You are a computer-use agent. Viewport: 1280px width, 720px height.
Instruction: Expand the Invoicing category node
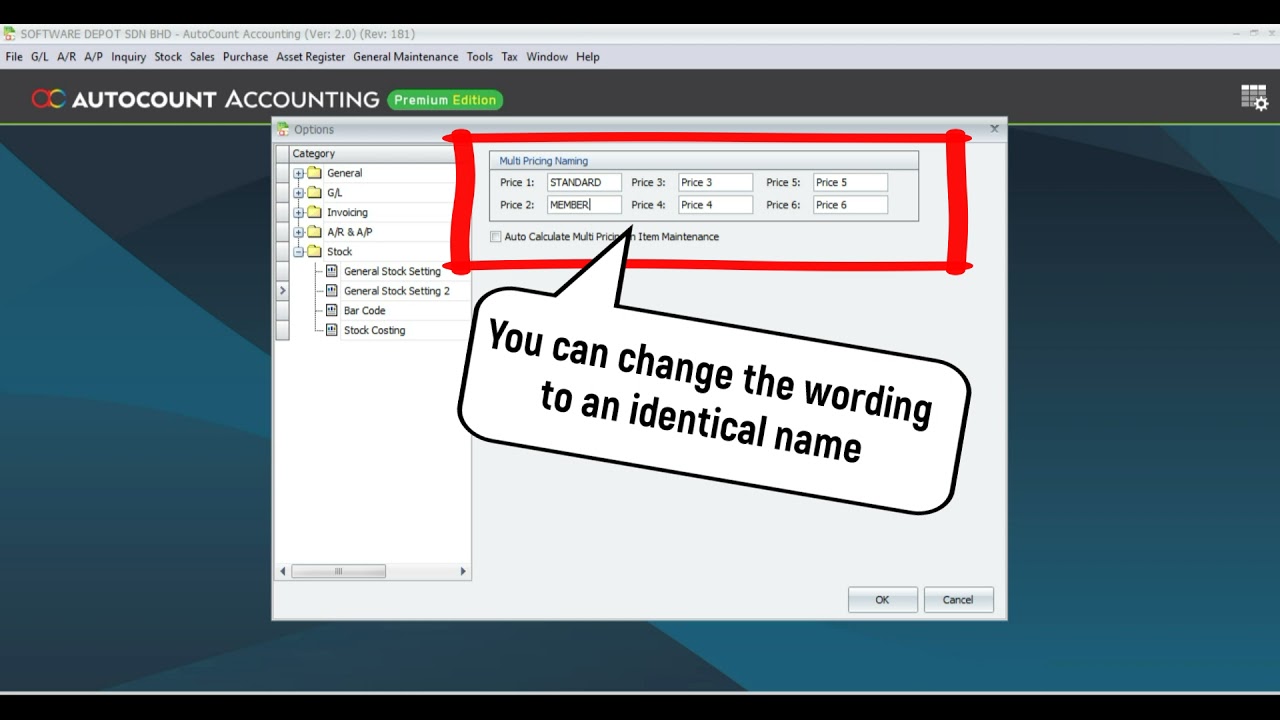pyautogui.click(x=298, y=213)
